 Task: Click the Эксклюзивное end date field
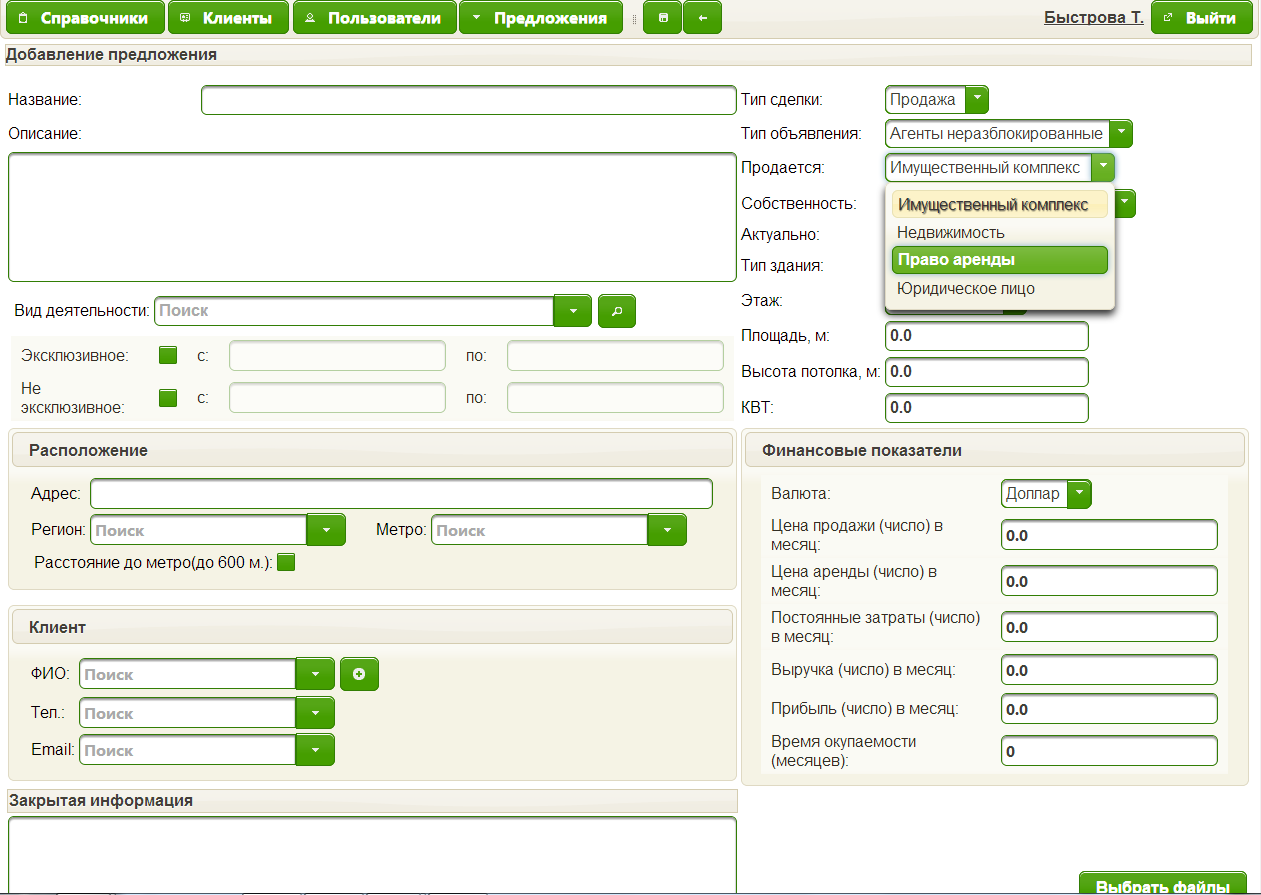tap(615, 356)
